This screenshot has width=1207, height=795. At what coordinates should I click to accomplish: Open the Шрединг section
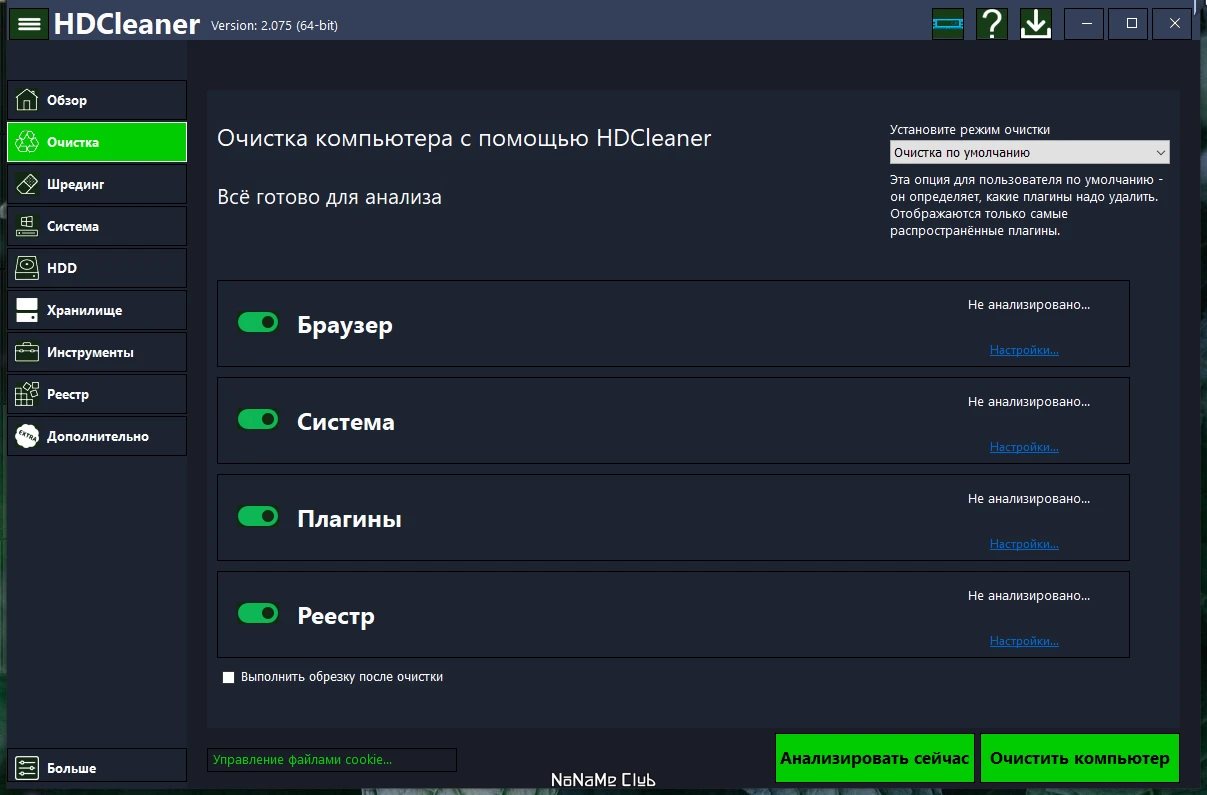point(97,184)
